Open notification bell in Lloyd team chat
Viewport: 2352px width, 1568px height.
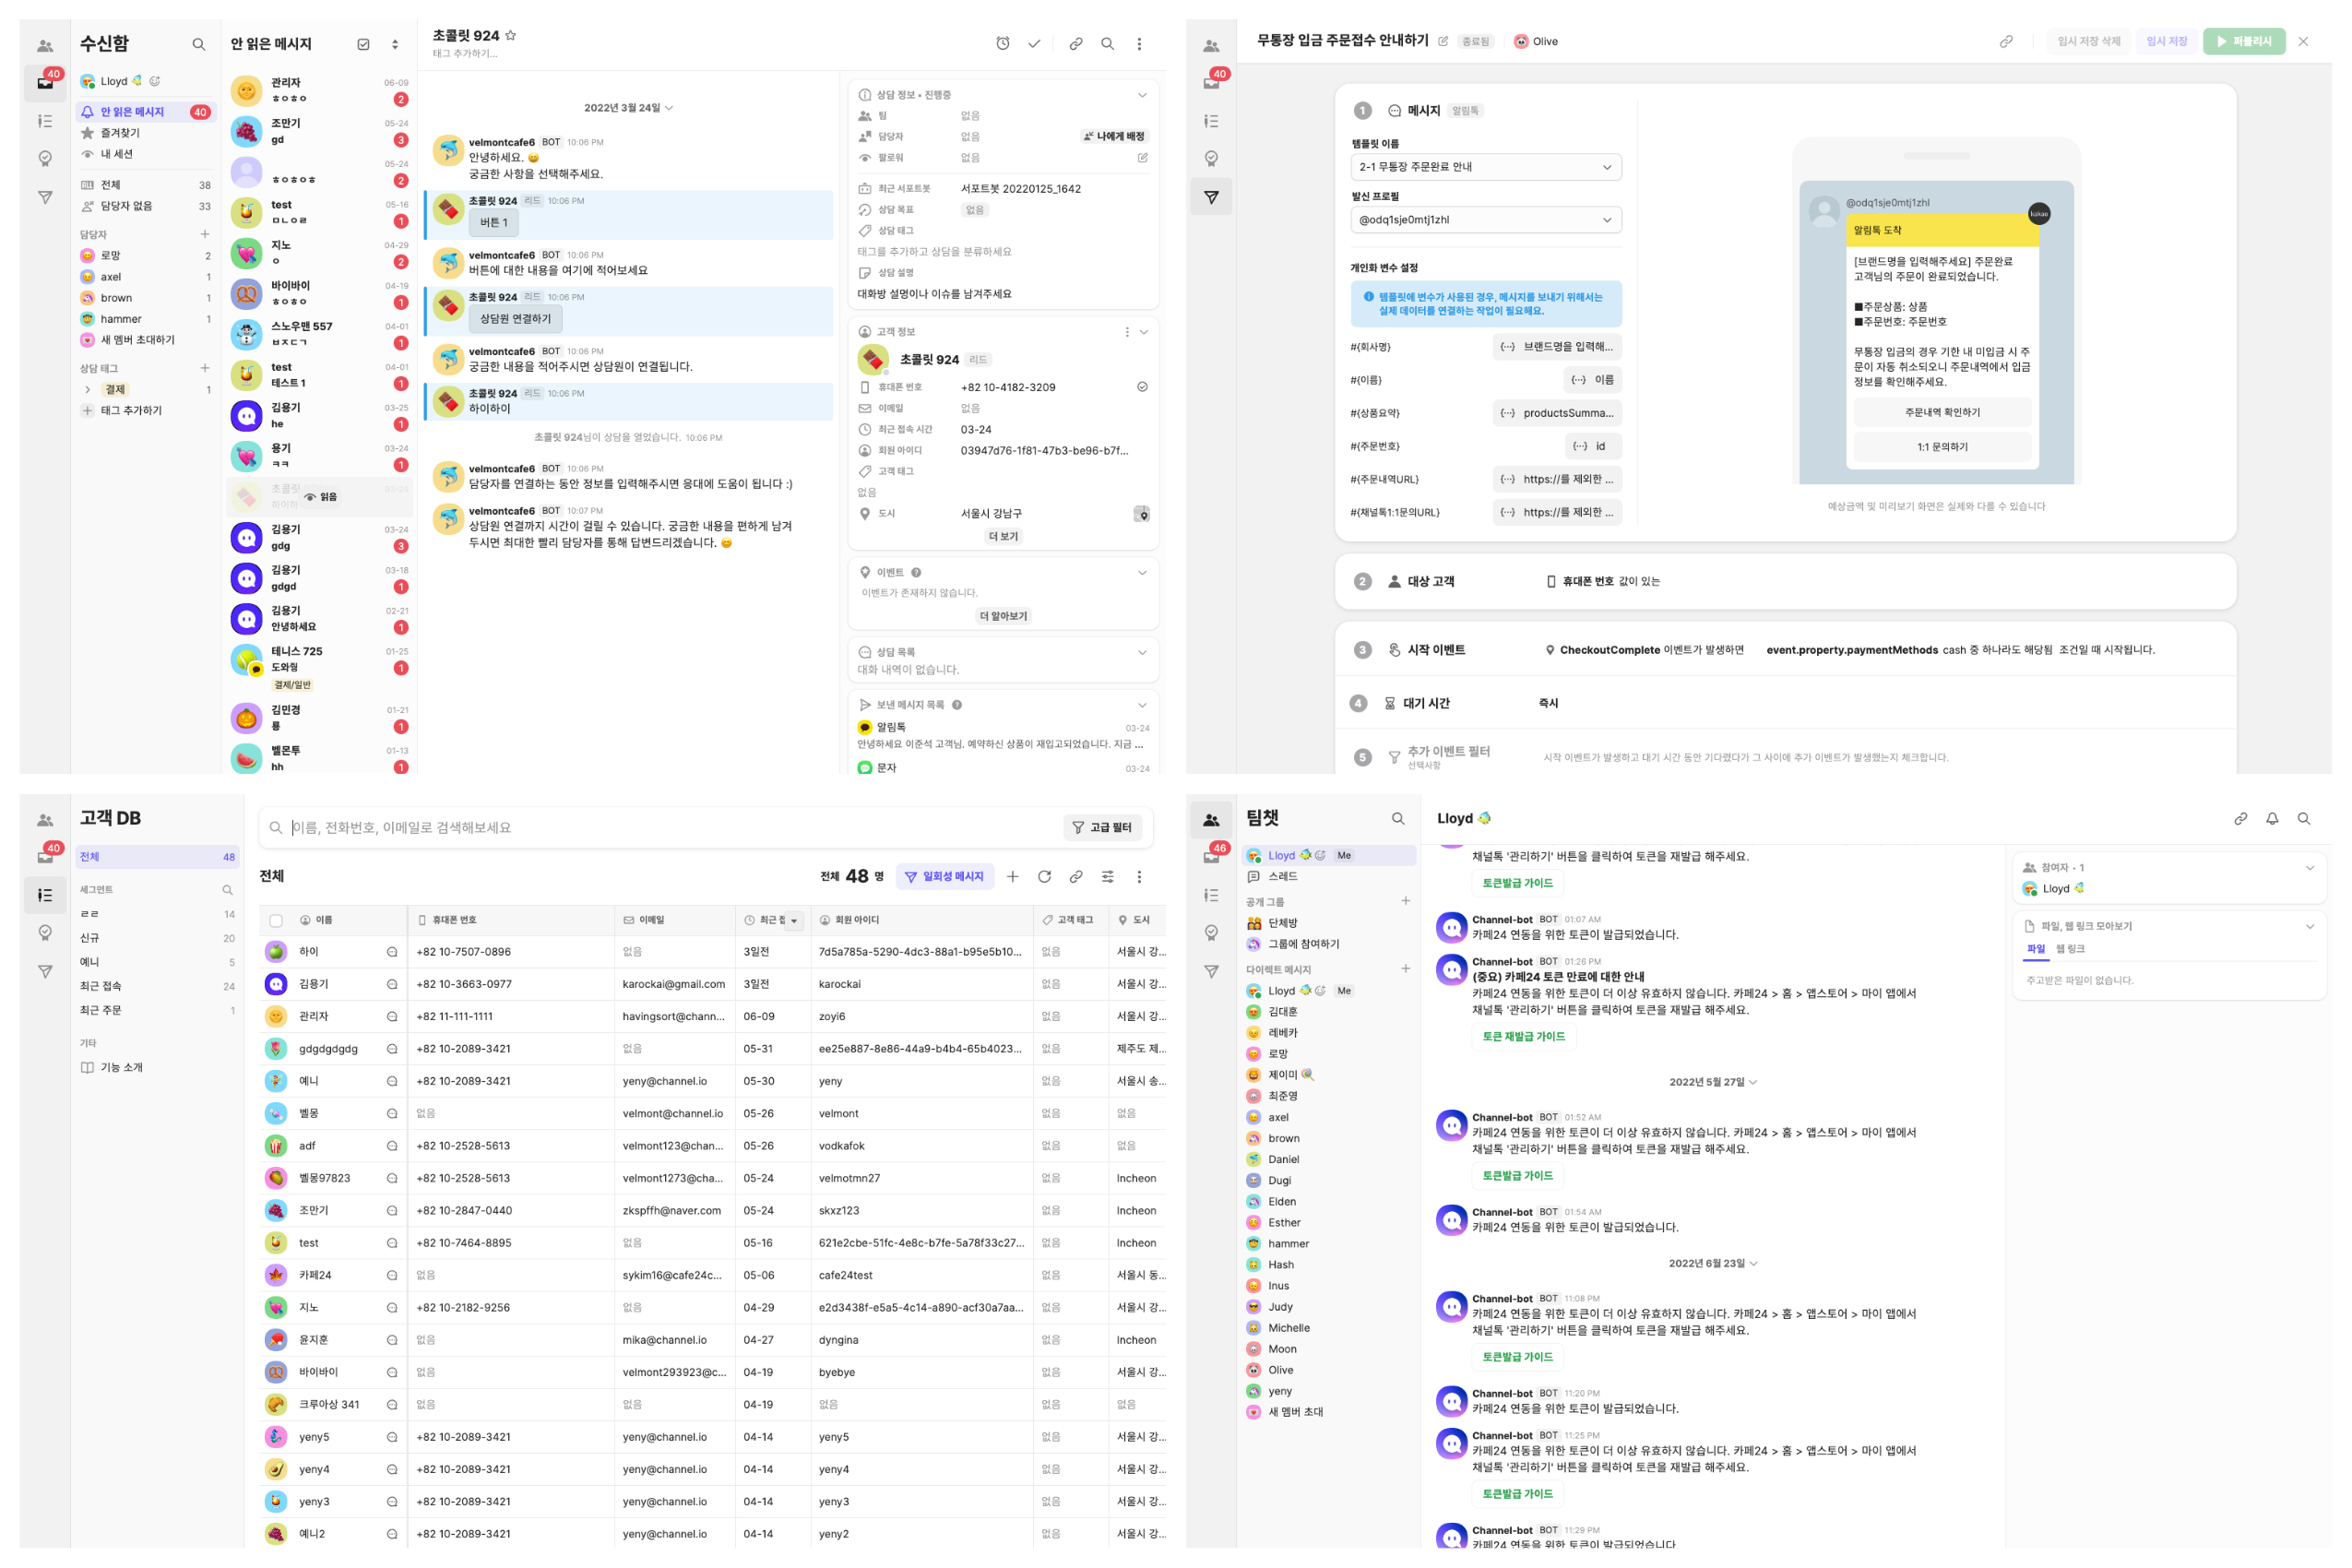[2271, 818]
